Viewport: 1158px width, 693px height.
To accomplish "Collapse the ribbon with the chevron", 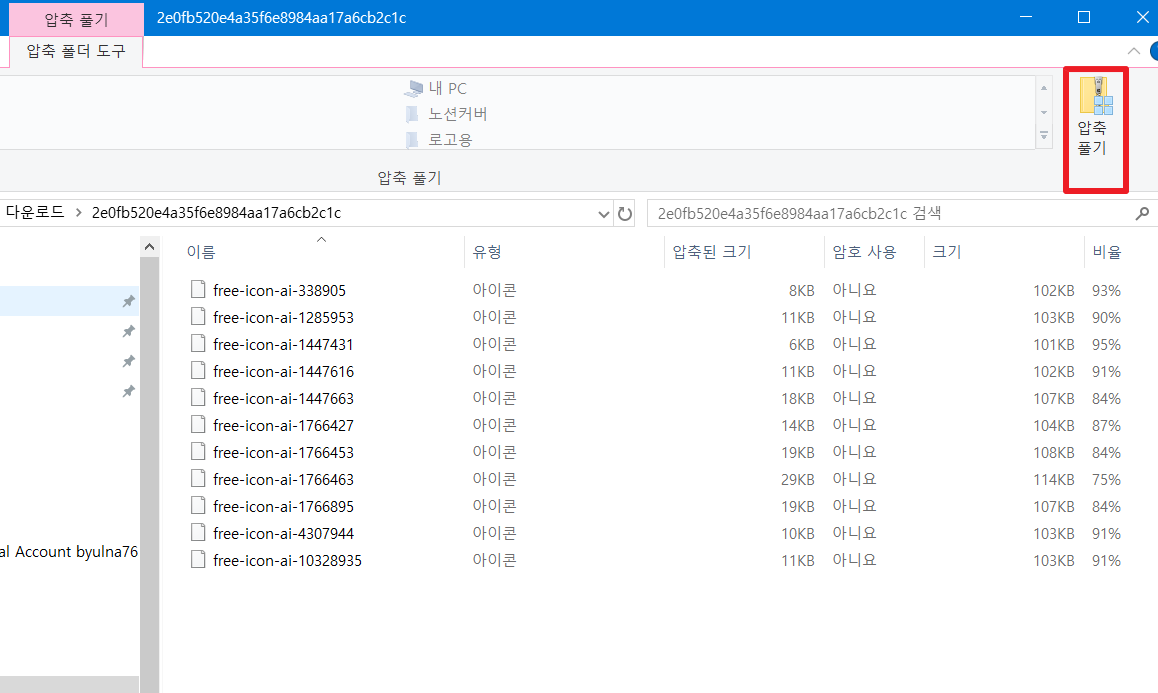I will [x=1134, y=51].
